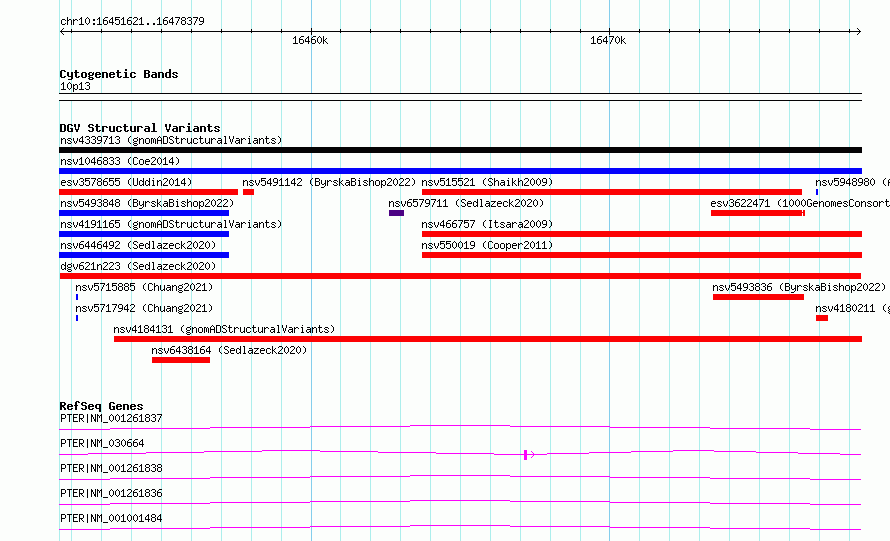Open the nsv550019 (Cooper2011) label

[487, 245]
